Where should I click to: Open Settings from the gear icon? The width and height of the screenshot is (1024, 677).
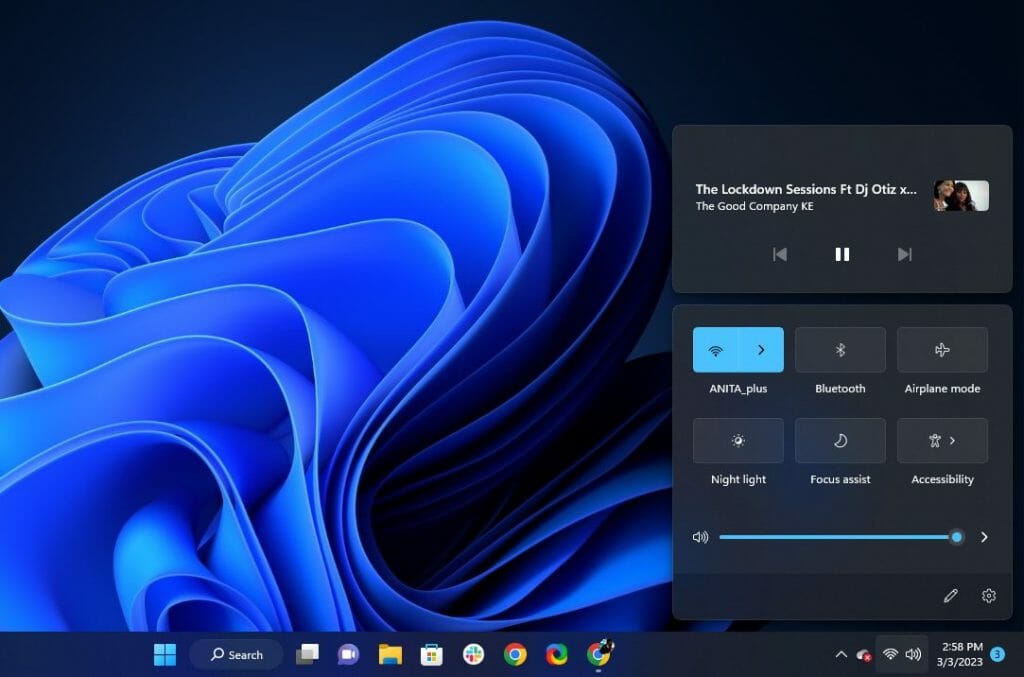coord(989,595)
